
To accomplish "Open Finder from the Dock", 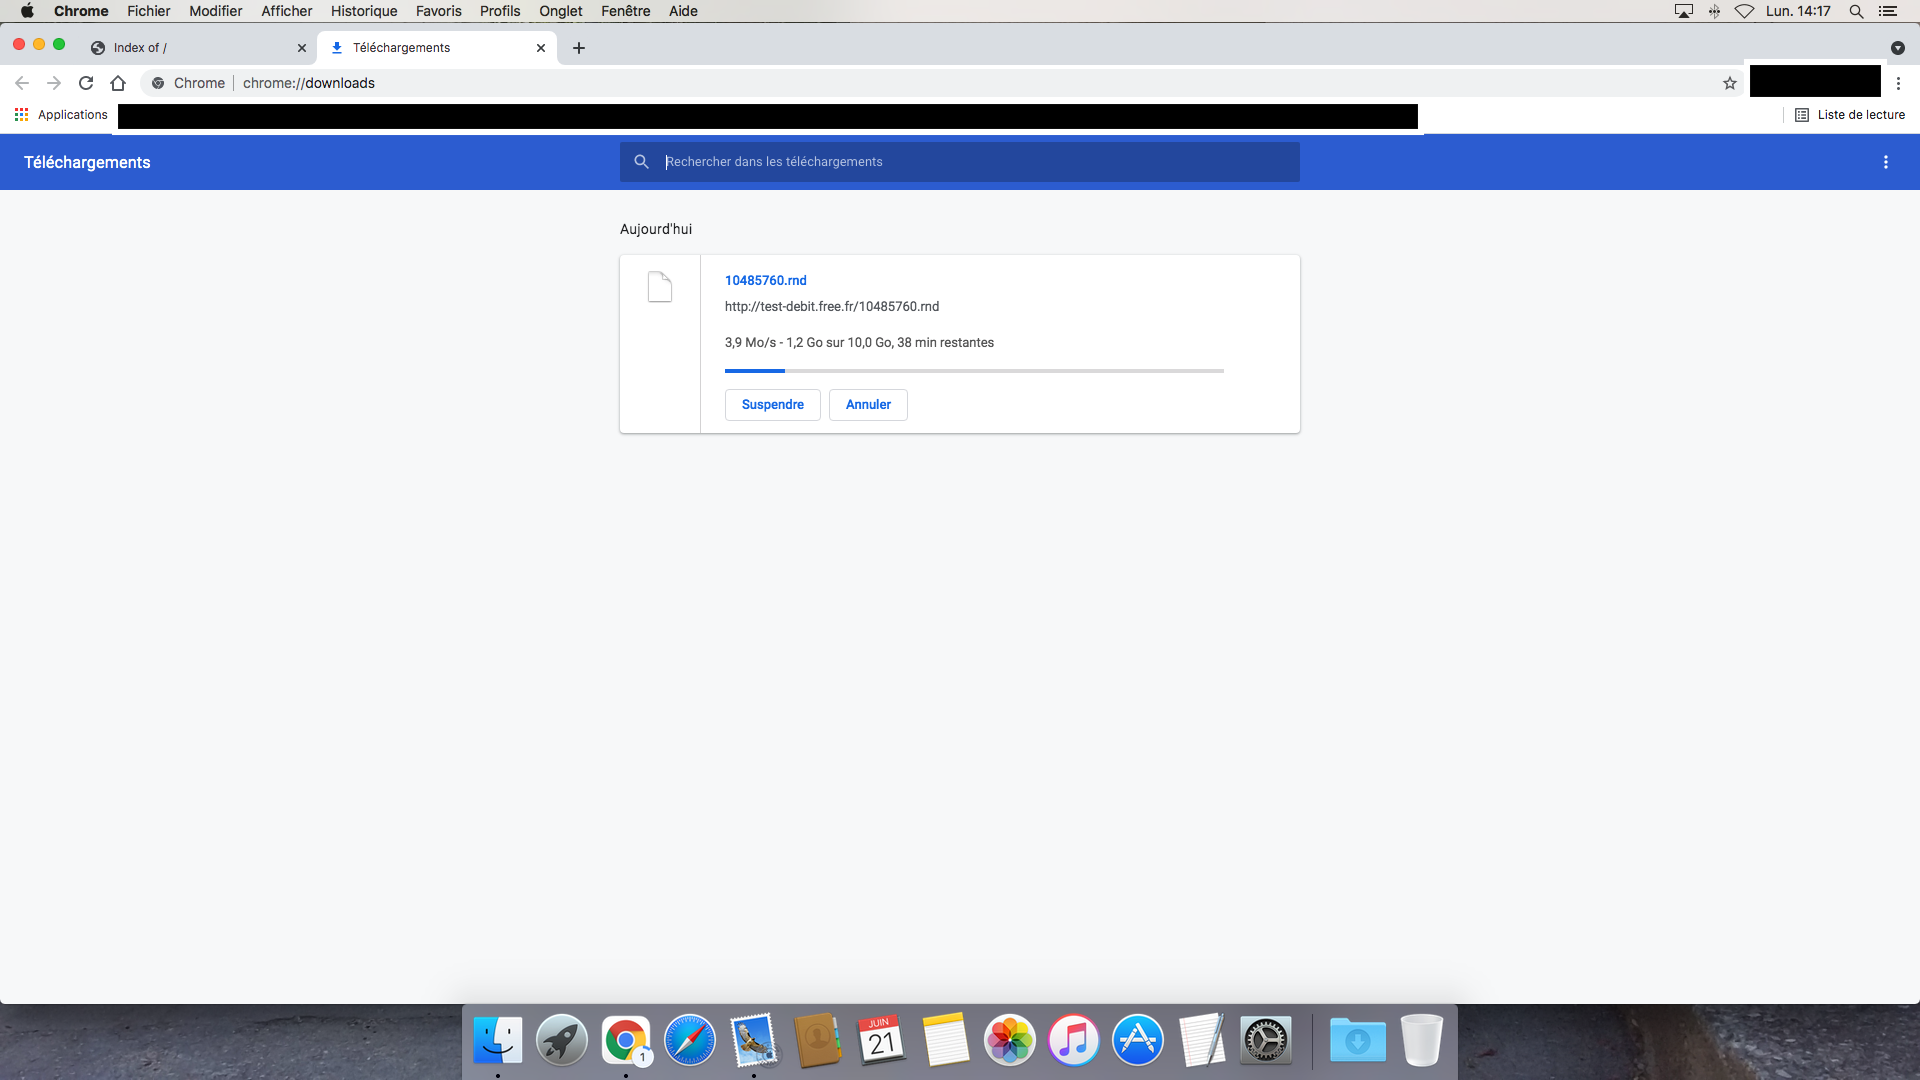I will coord(498,1041).
